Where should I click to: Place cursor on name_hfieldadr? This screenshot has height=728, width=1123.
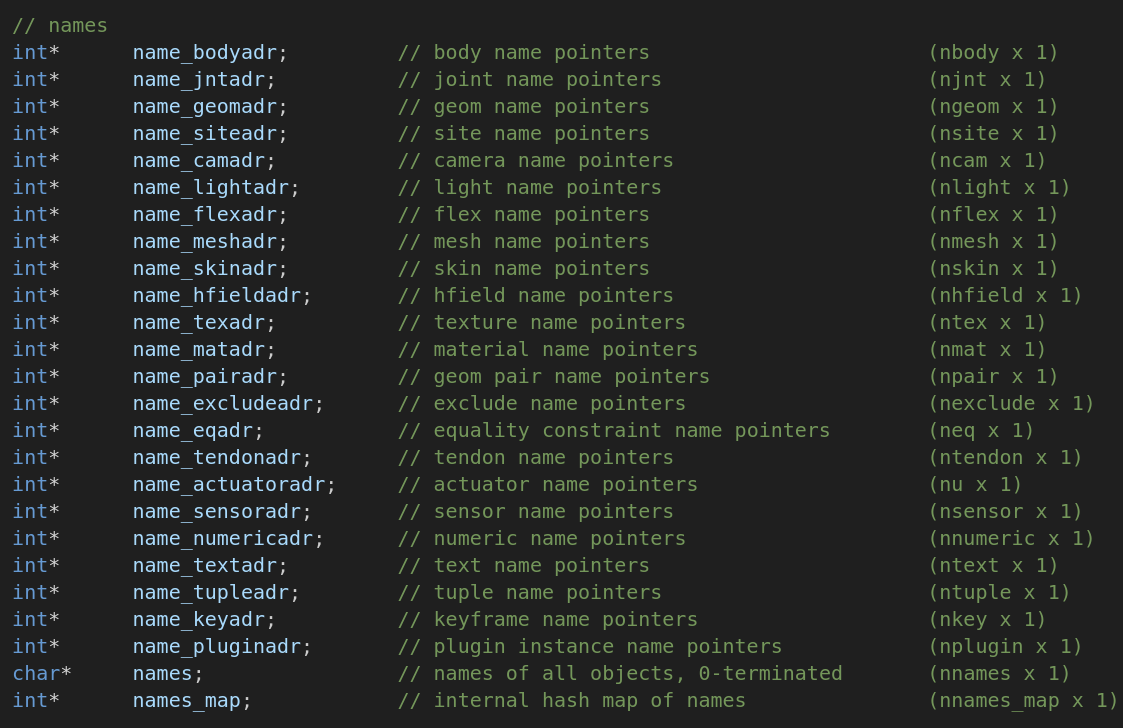(x=217, y=295)
